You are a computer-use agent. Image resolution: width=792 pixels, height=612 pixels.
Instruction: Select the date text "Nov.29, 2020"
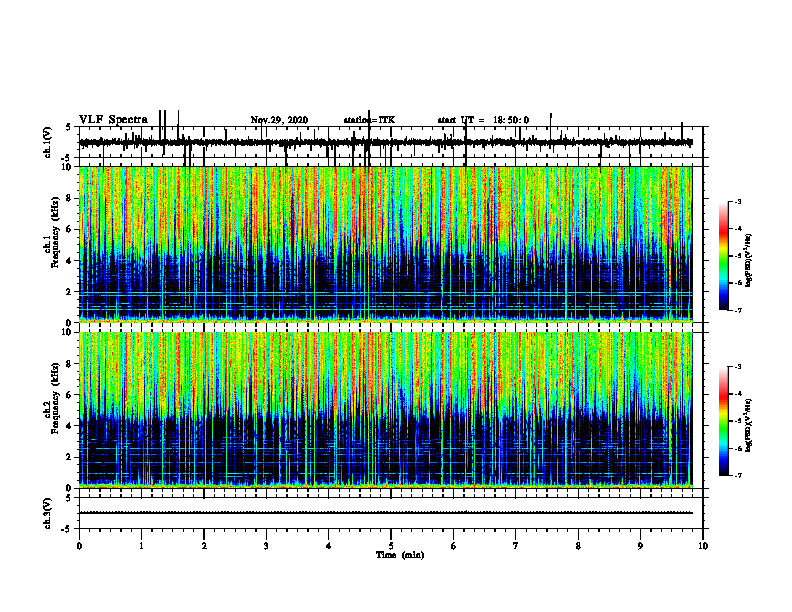click(x=279, y=120)
